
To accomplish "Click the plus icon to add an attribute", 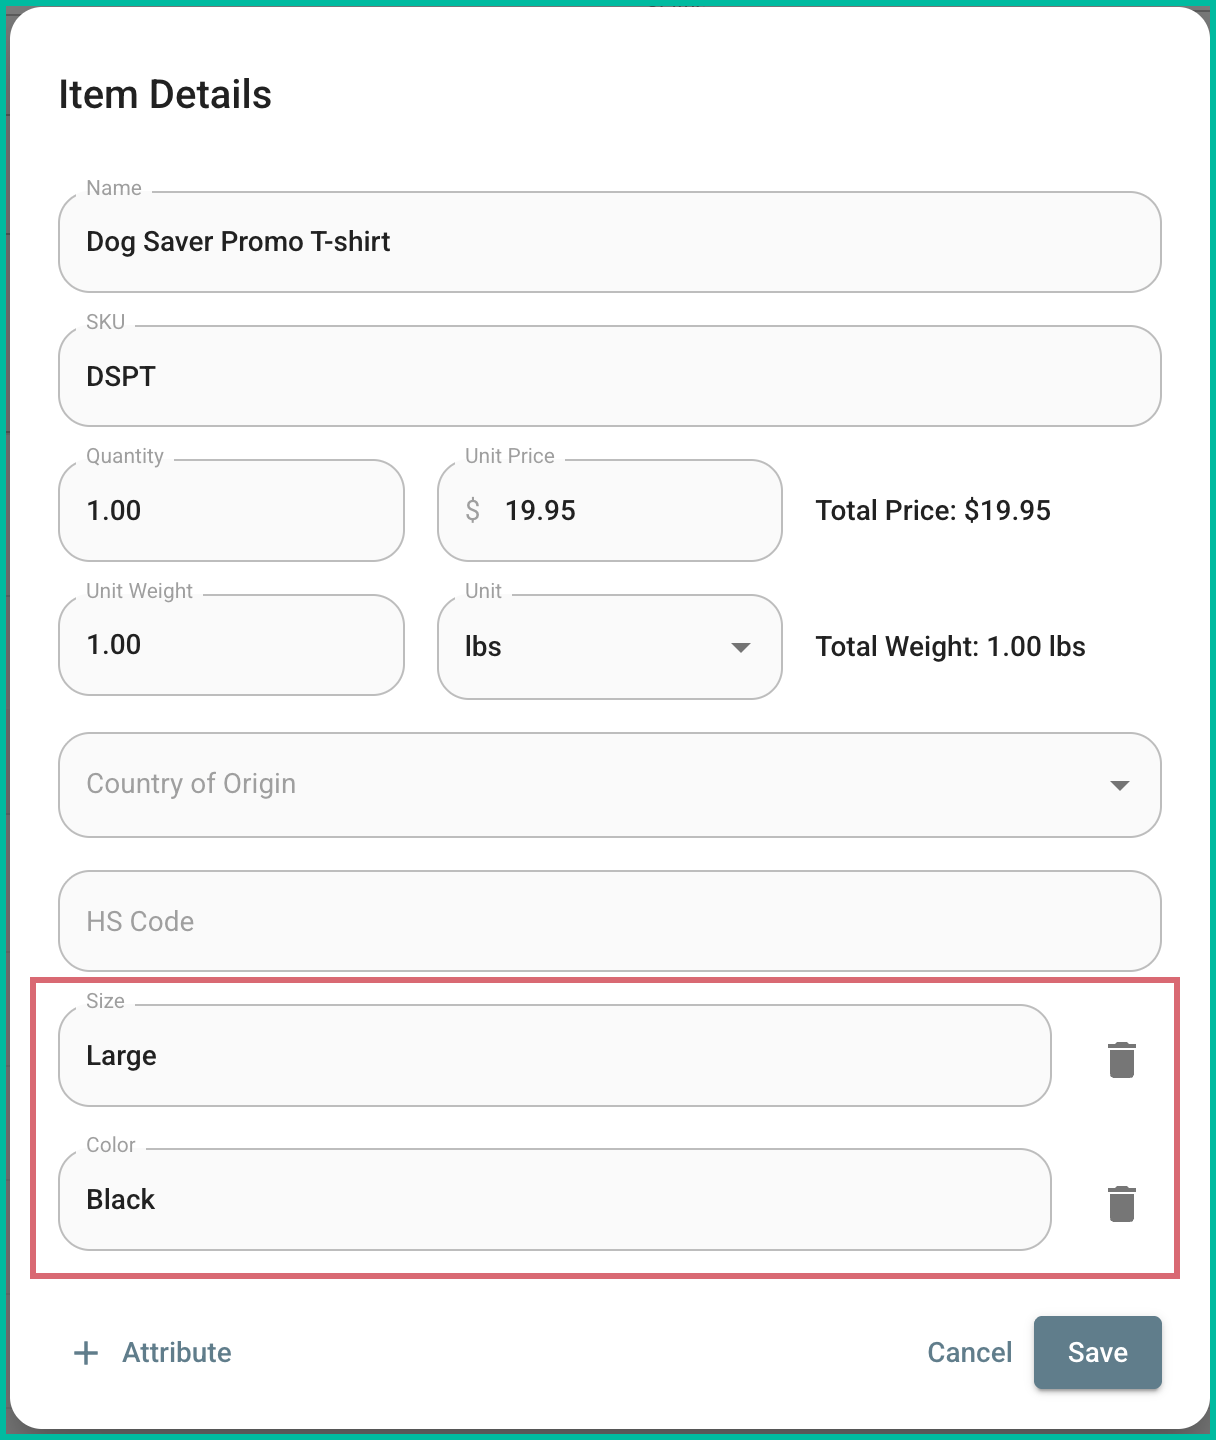I will [86, 1352].
